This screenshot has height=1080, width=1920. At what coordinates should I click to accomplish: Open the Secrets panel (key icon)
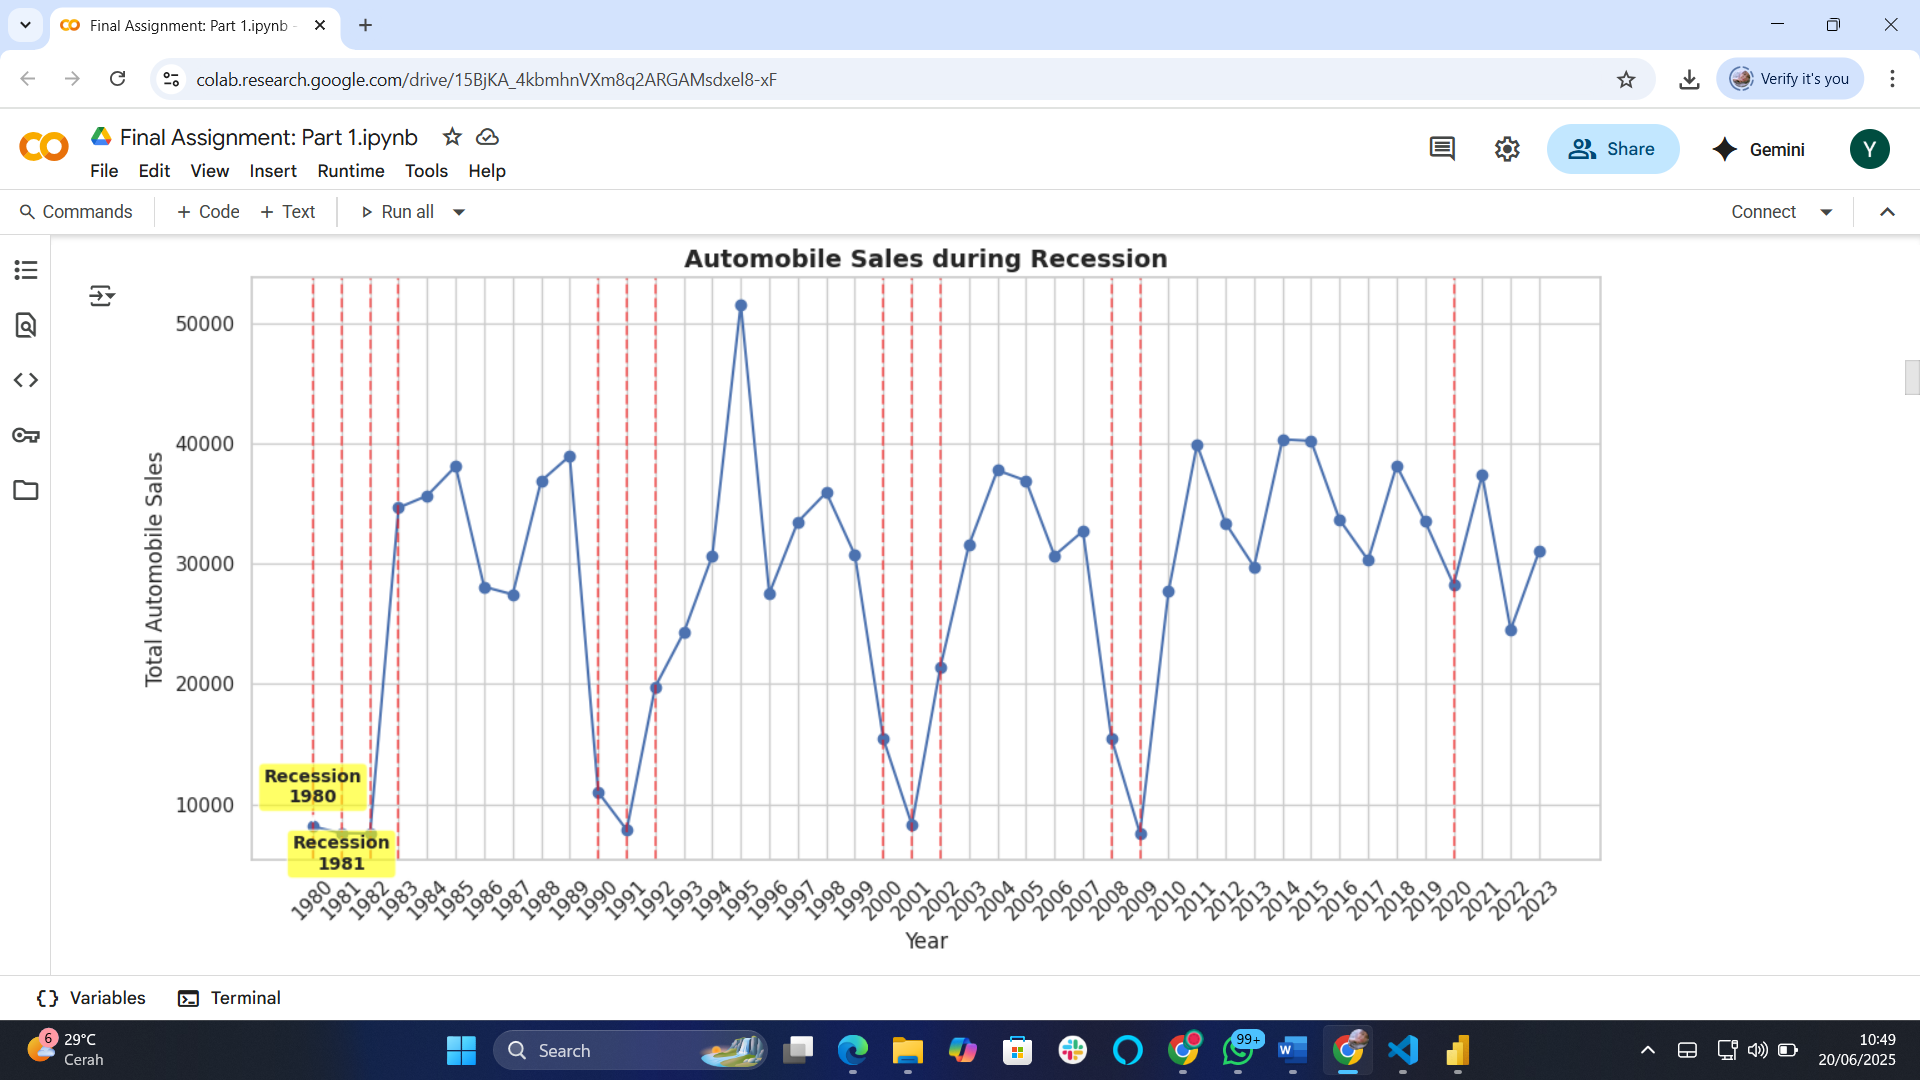click(25, 435)
